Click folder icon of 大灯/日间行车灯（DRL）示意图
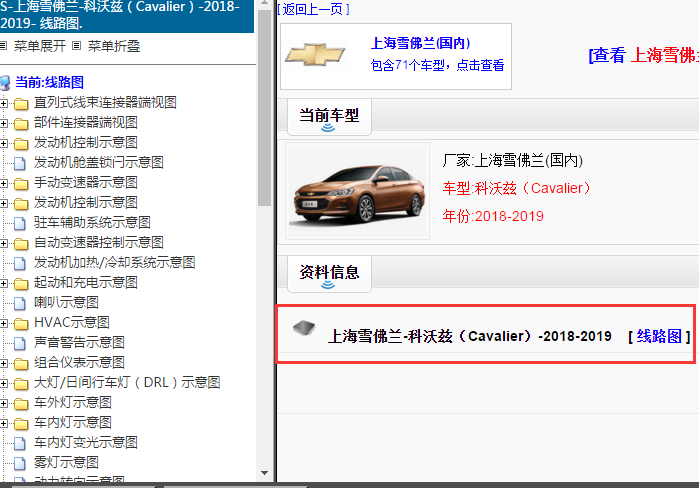This screenshot has width=699, height=488. tap(21, 384)
